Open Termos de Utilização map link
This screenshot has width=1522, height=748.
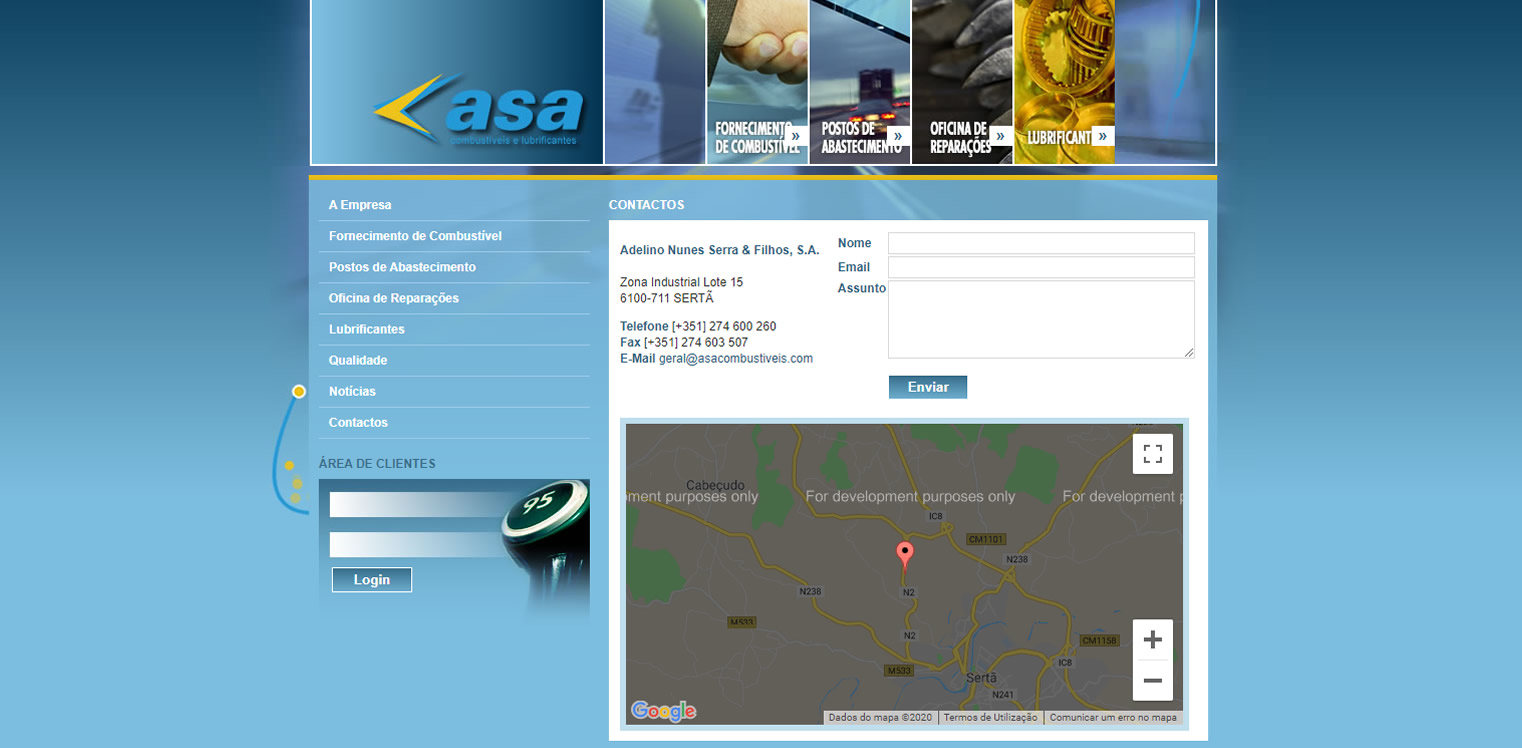pyautogui.click(x=991, y=717)
